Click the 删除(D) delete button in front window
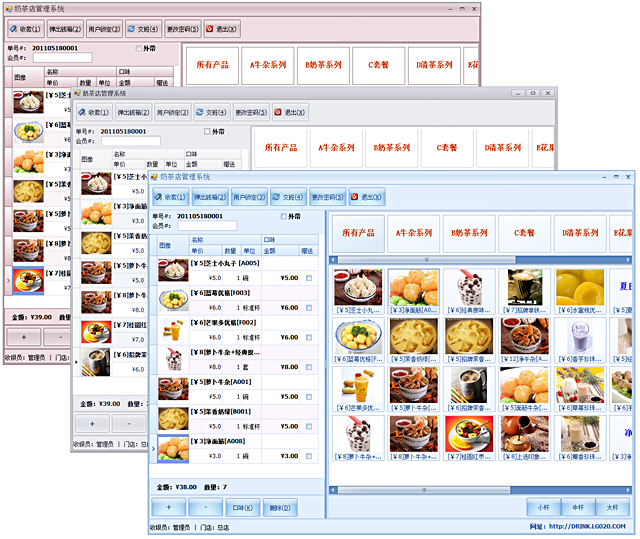Screen dimensions: 640x539 point(279,508)
